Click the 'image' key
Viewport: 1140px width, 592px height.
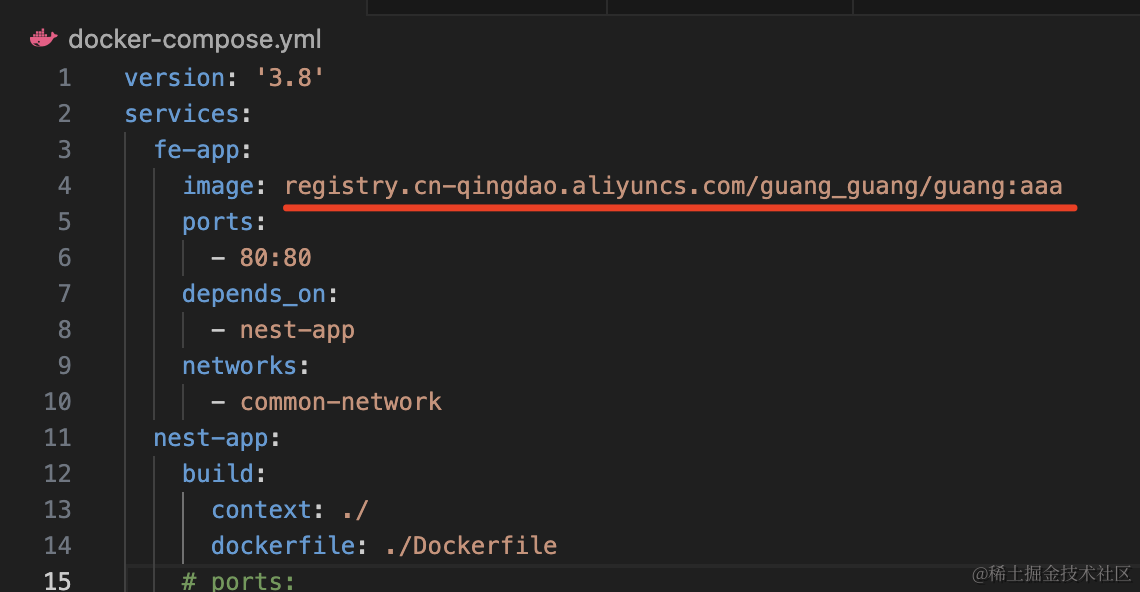pos(218,186)
